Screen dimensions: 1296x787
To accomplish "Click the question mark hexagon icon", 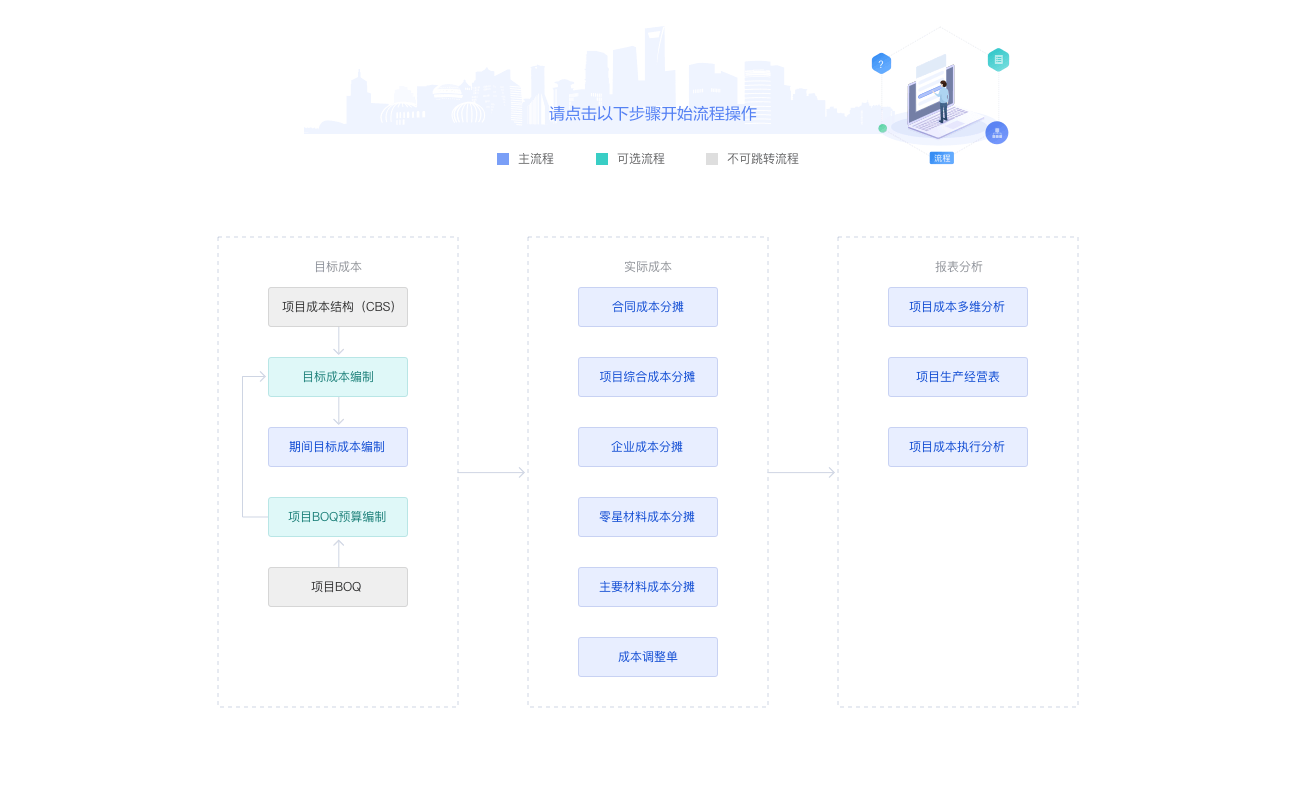I will 881,64.
